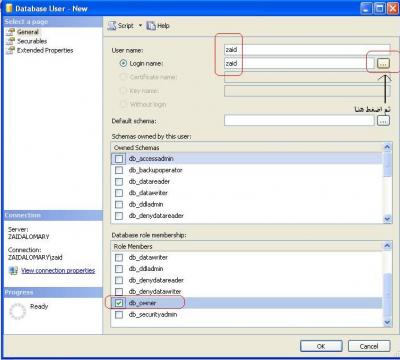
Task: Click Owned Schemas scrollbar up arrow
Action: 387,147
